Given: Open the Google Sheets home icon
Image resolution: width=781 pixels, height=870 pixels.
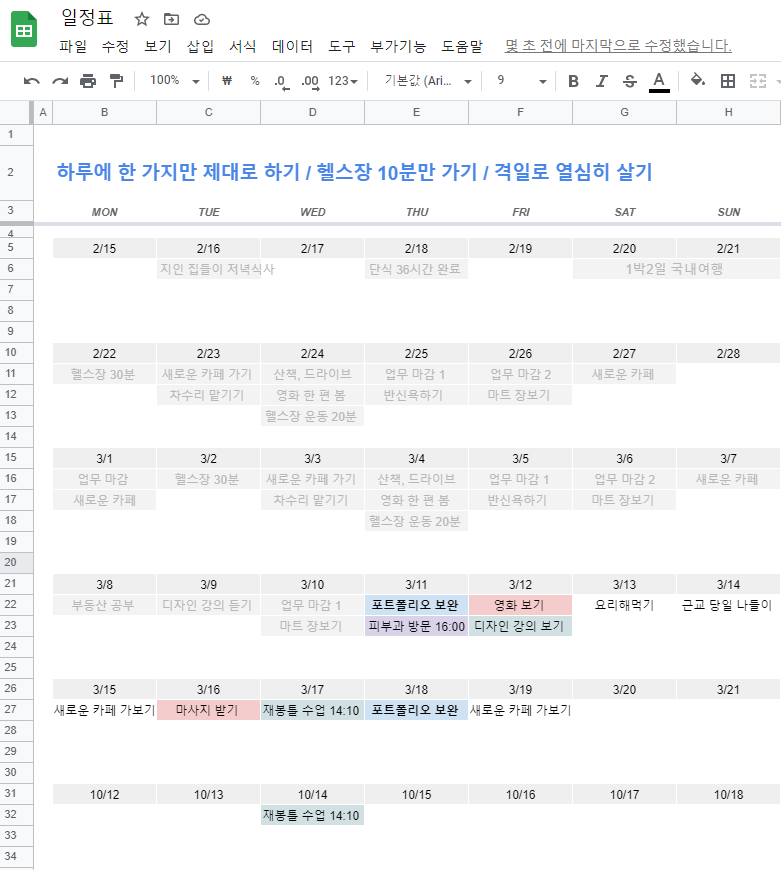Looking at the screenshot, I should click(x=24, y=29).
